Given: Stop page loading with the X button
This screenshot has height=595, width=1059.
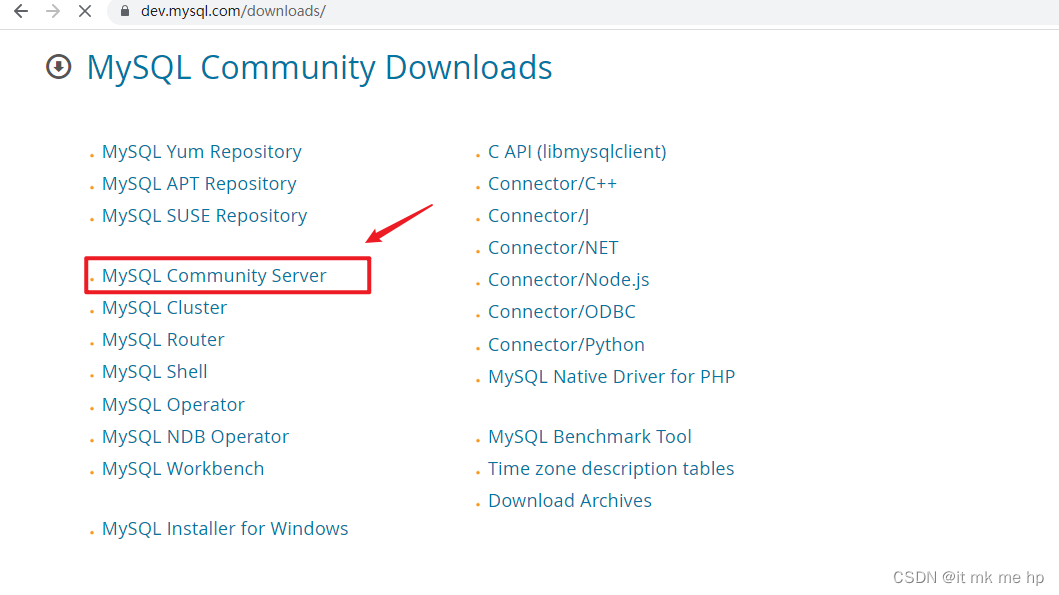Looking at the screenshot, I should point(85,11).
